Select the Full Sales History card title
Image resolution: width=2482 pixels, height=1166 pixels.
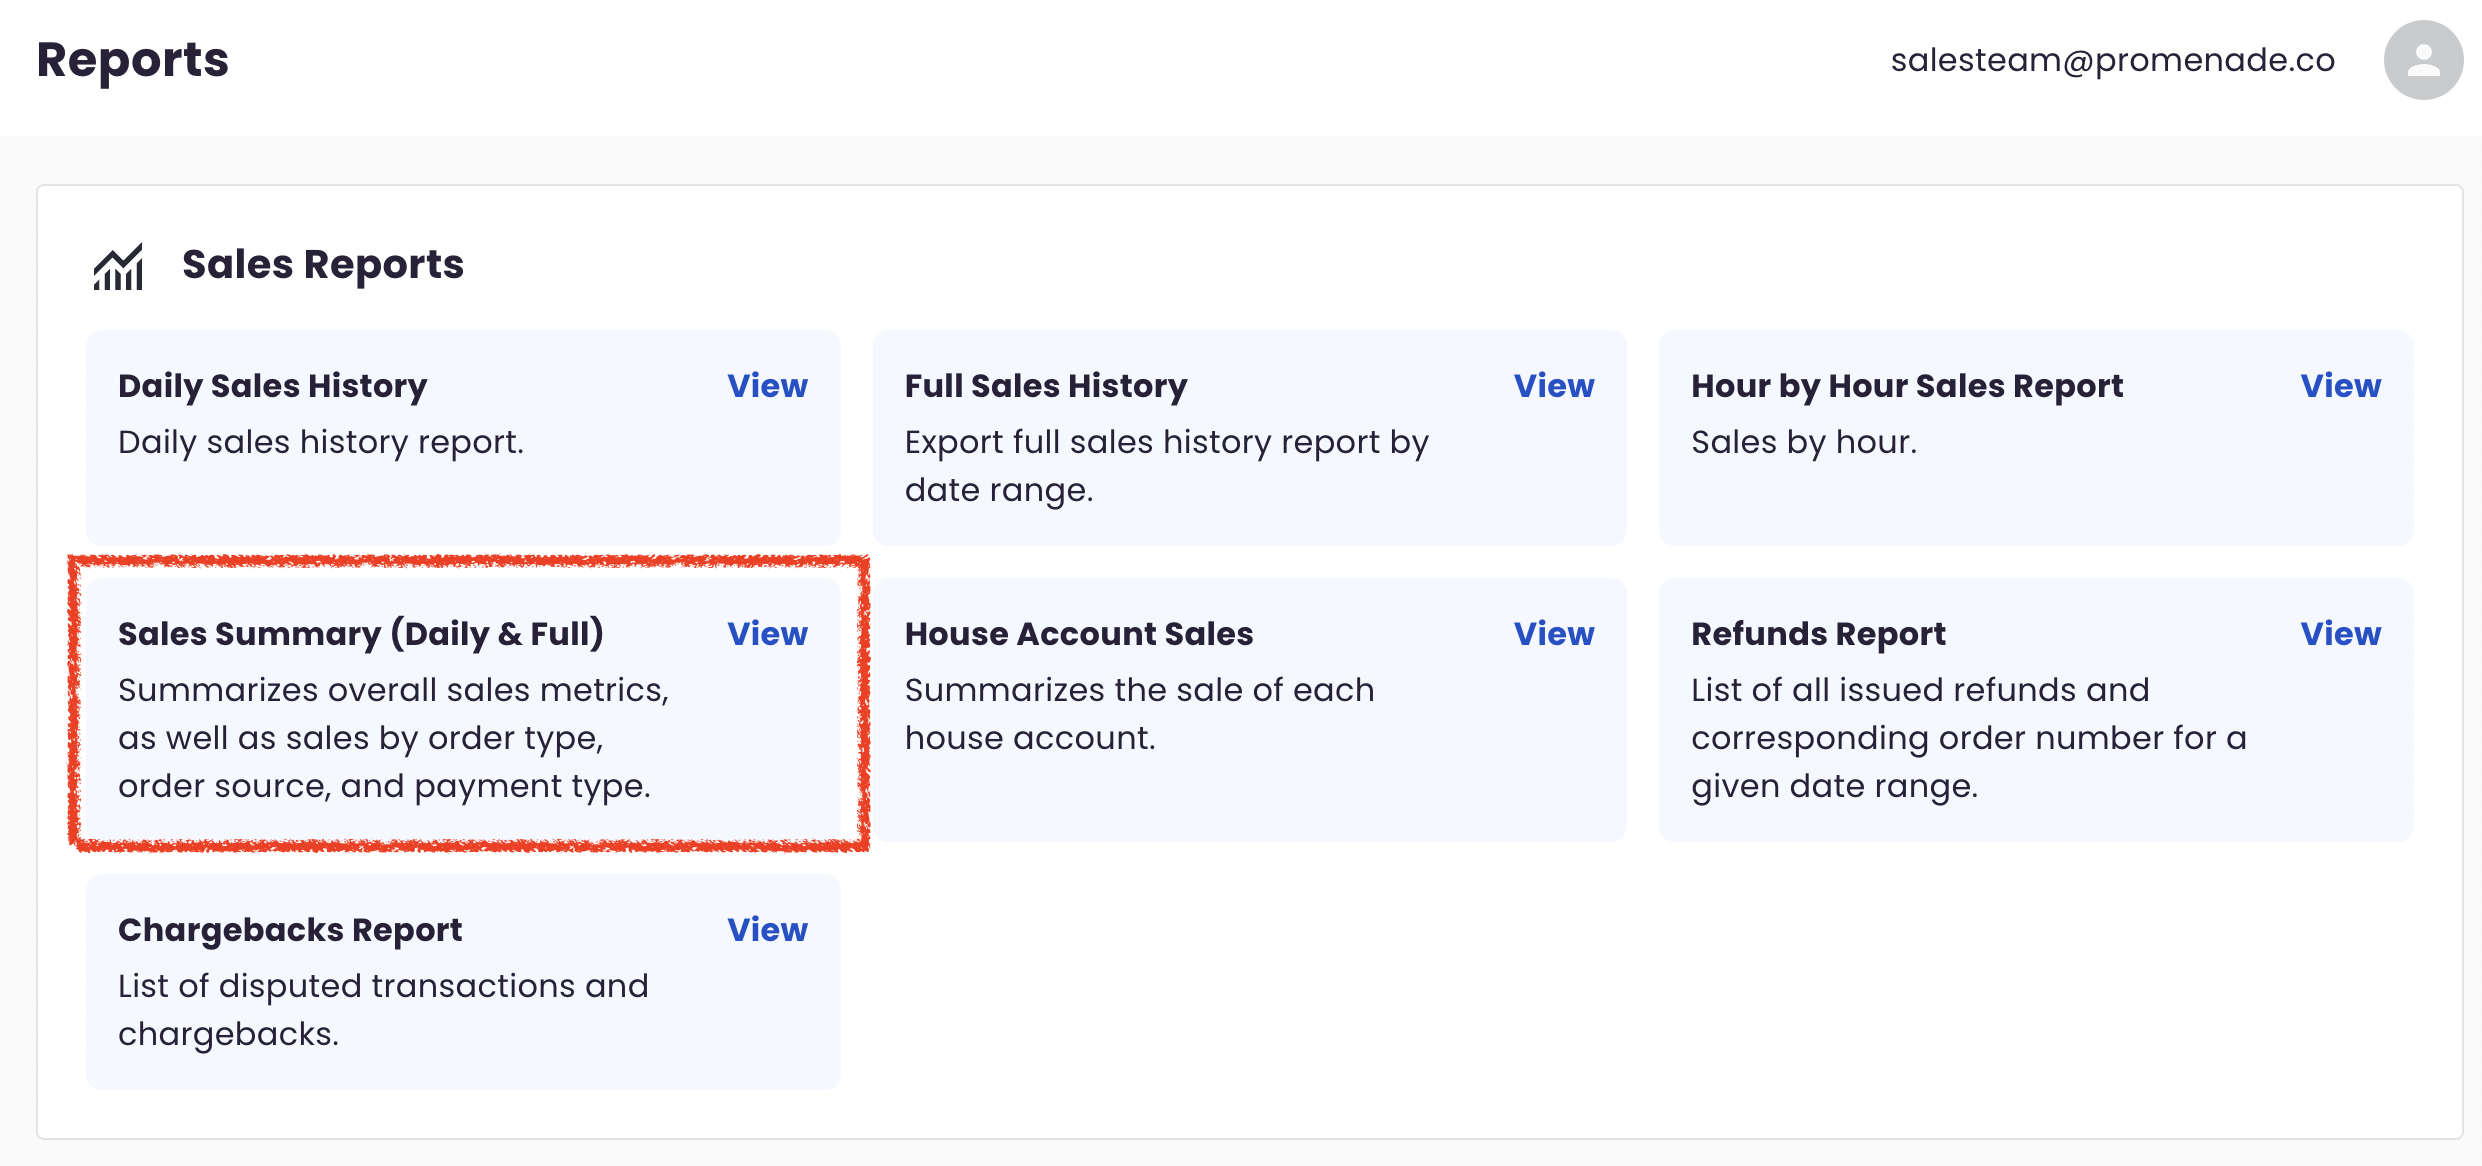point(1046,386)
